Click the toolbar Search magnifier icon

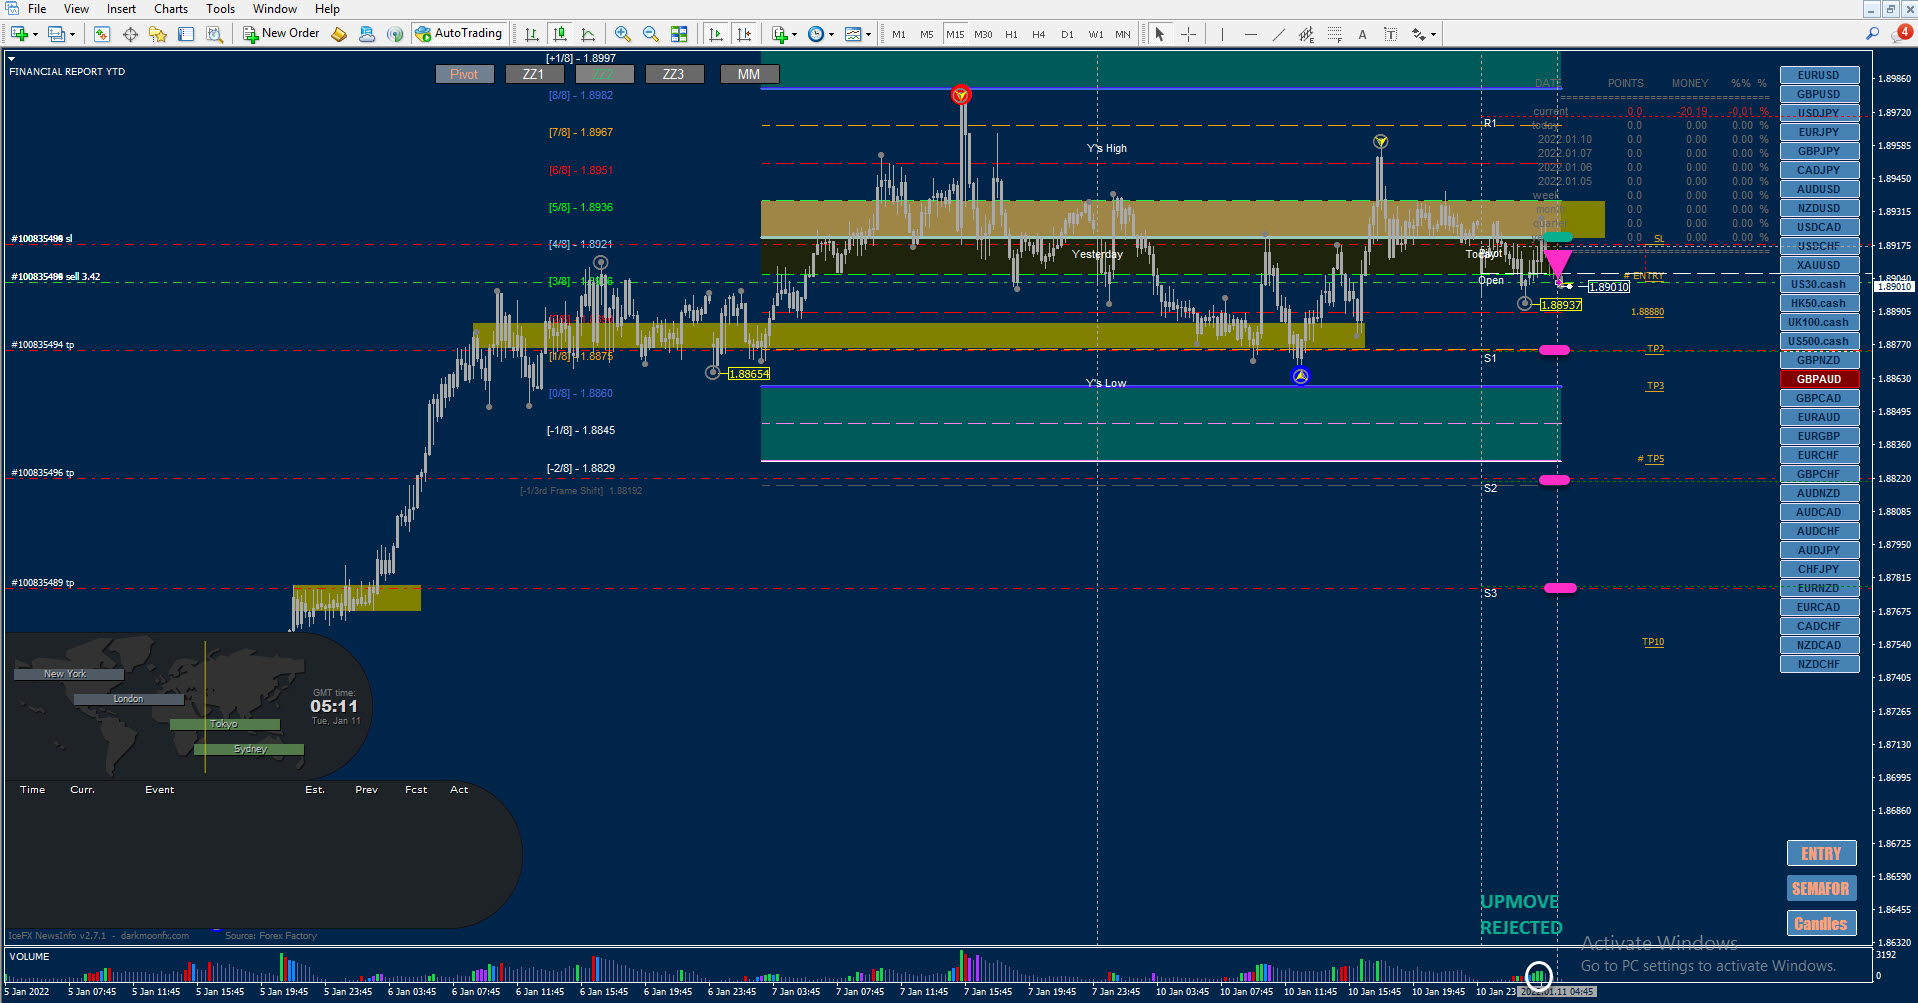coord(1872,34)
